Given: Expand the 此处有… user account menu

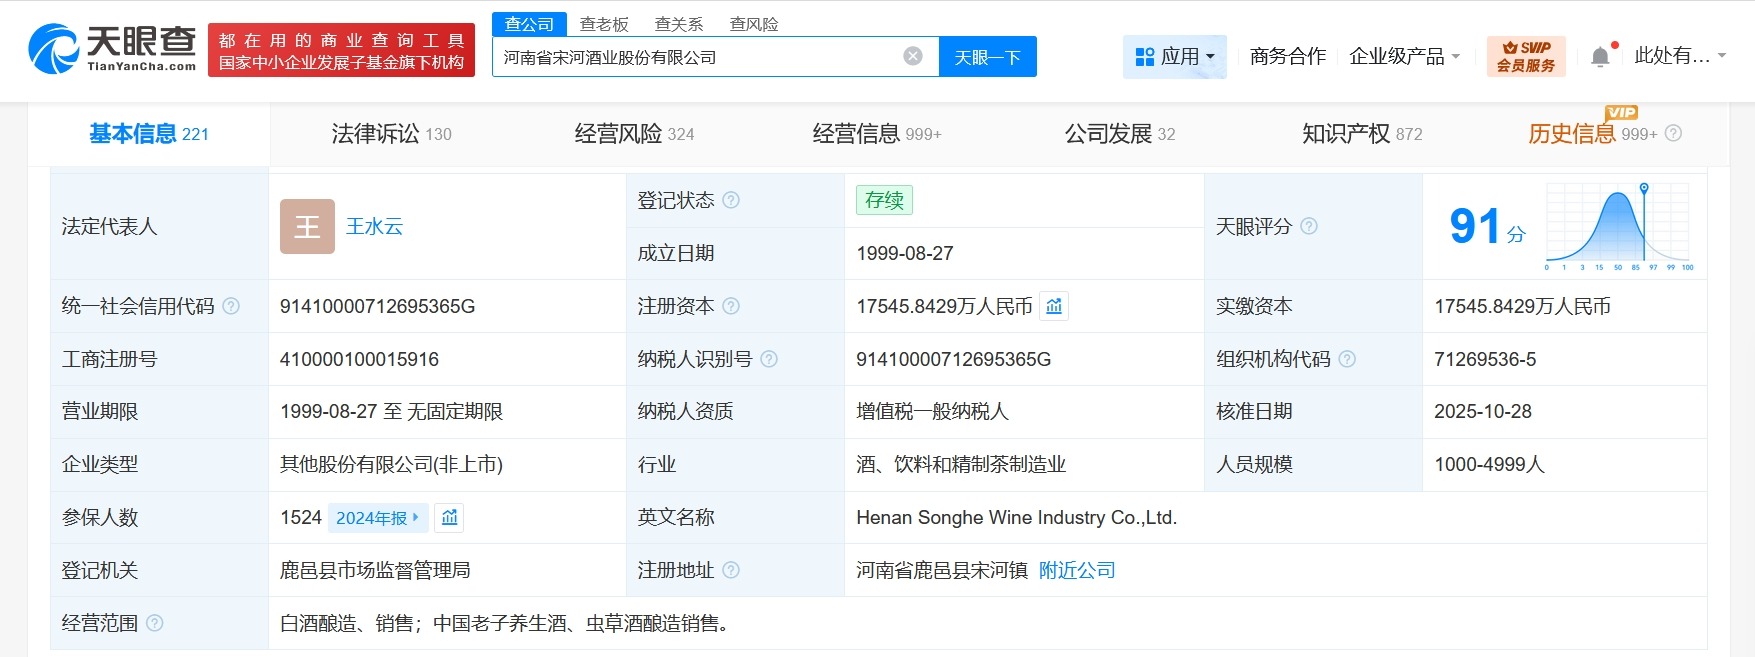Looking at the screenshot, I should 1680,56.
